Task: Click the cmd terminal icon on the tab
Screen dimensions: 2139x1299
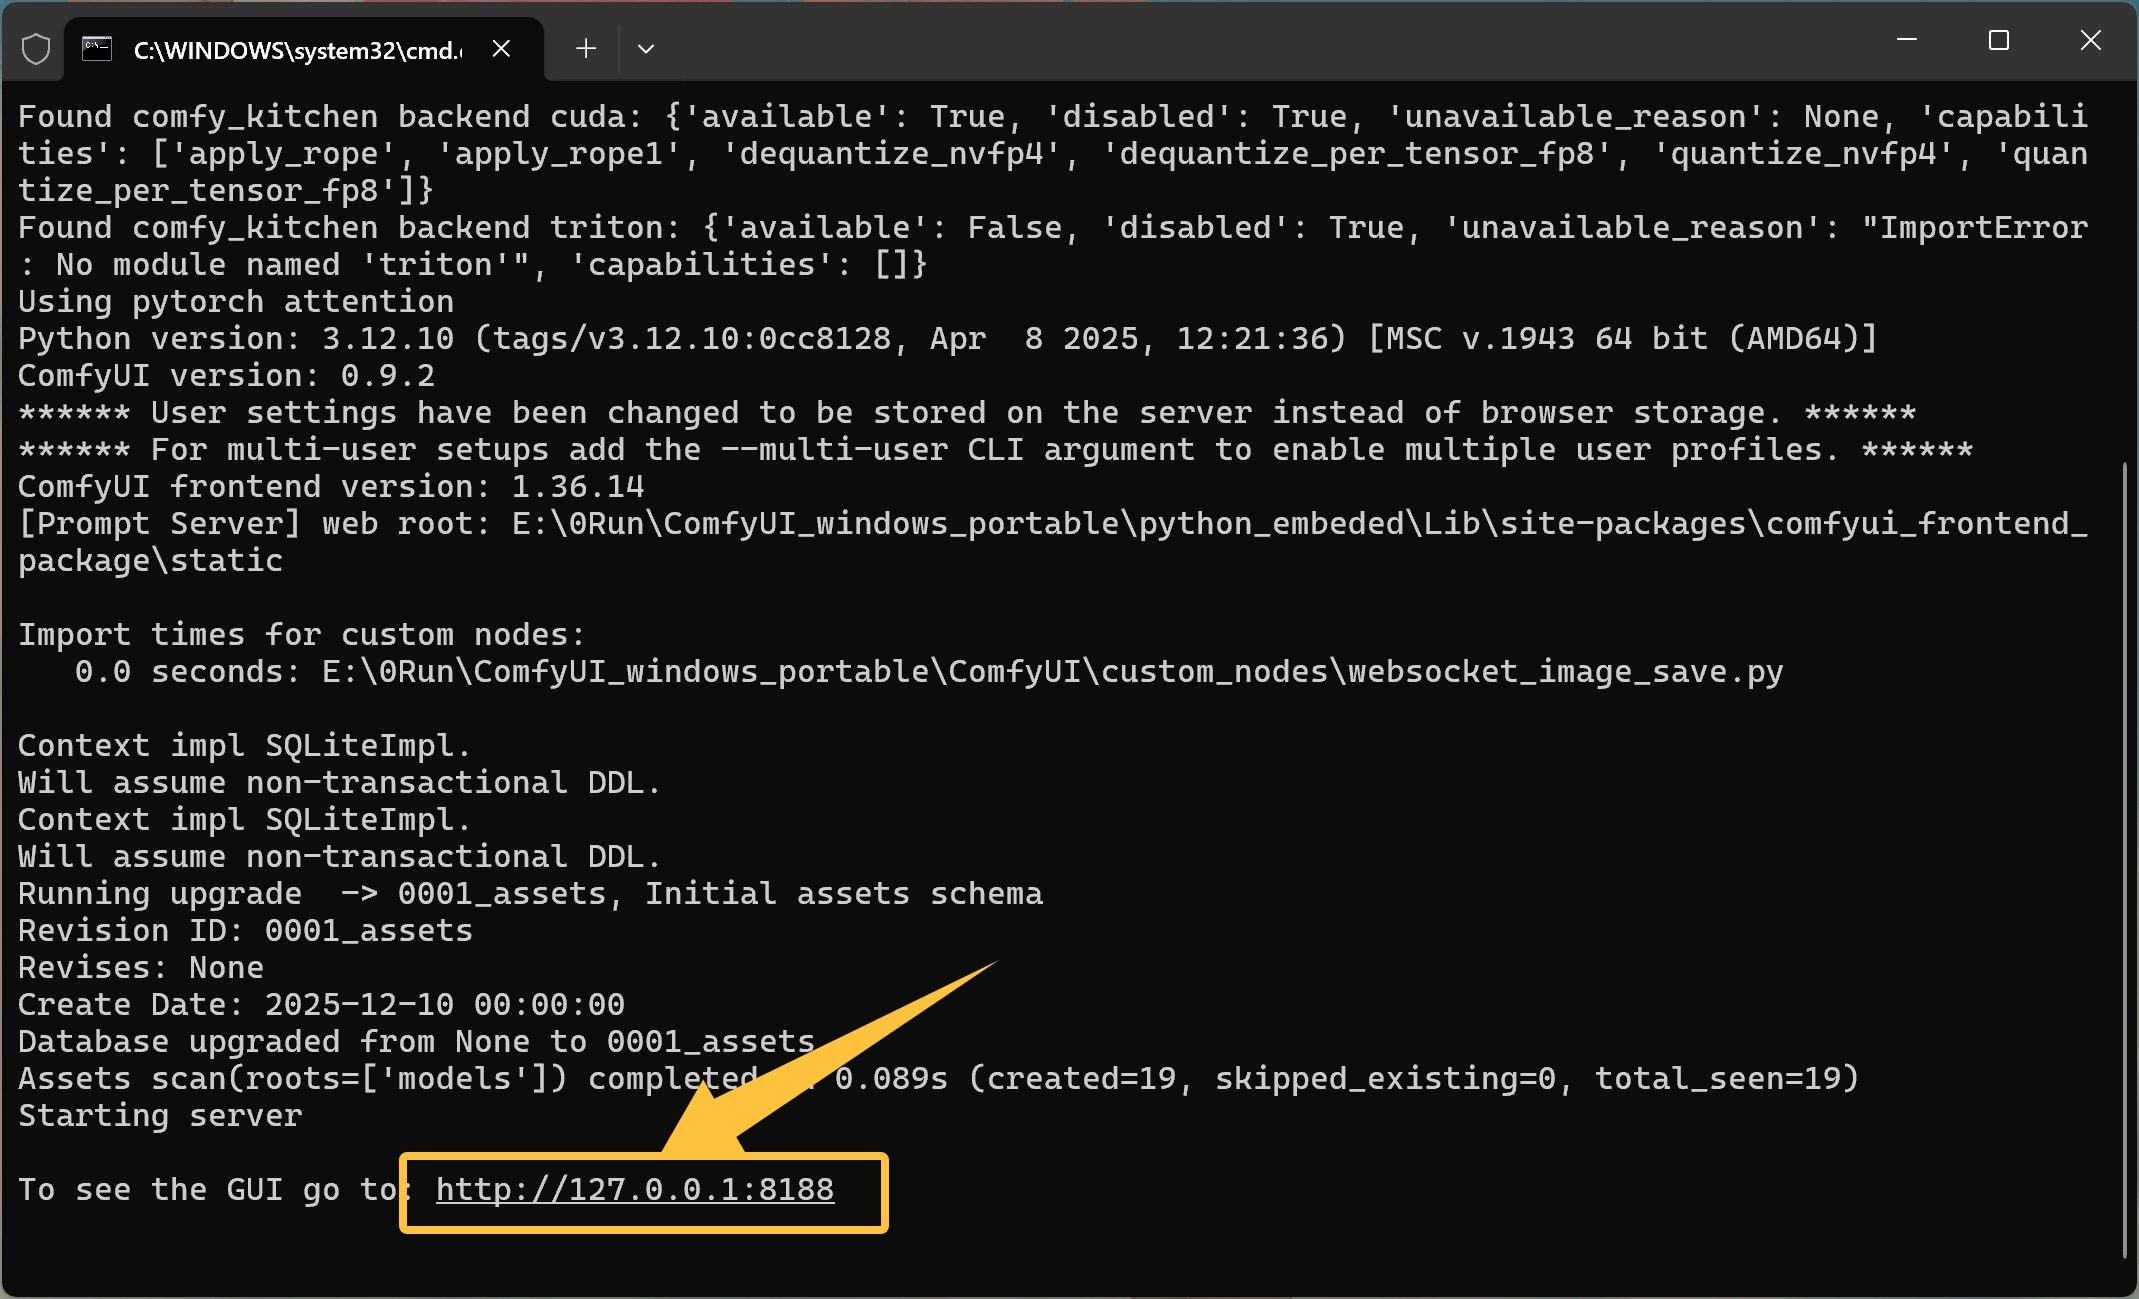Action: (97, 48)
